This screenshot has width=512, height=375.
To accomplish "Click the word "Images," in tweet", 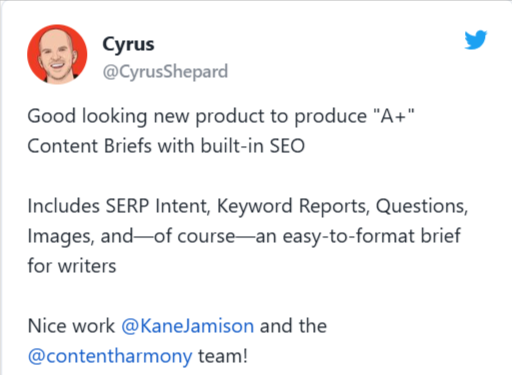I will pos(61,236).
